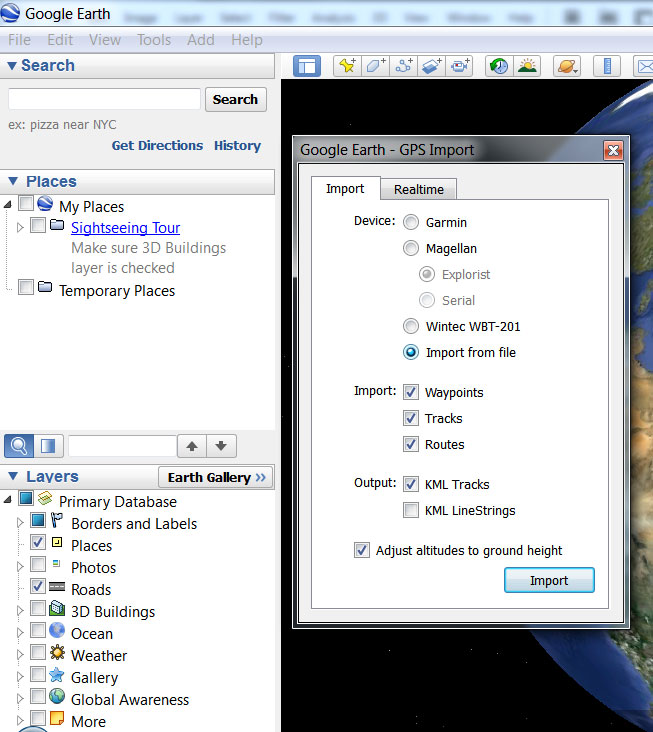The height and width of the screenshot is (732, 653).
Task: Collapse the Search panel
Action: [13, 66]
